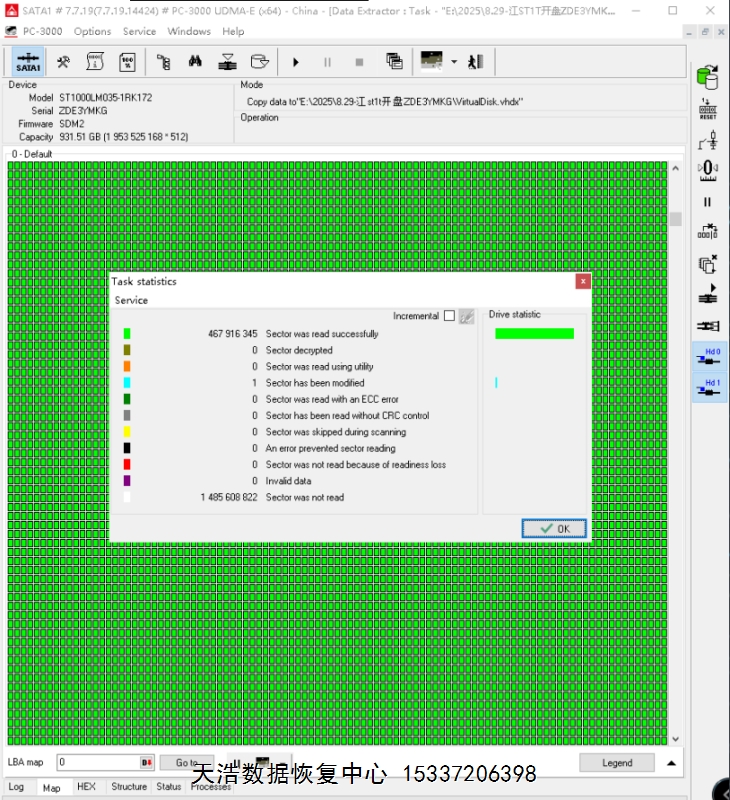Click the SATA1 port toolbar icon

click(28, 62)
